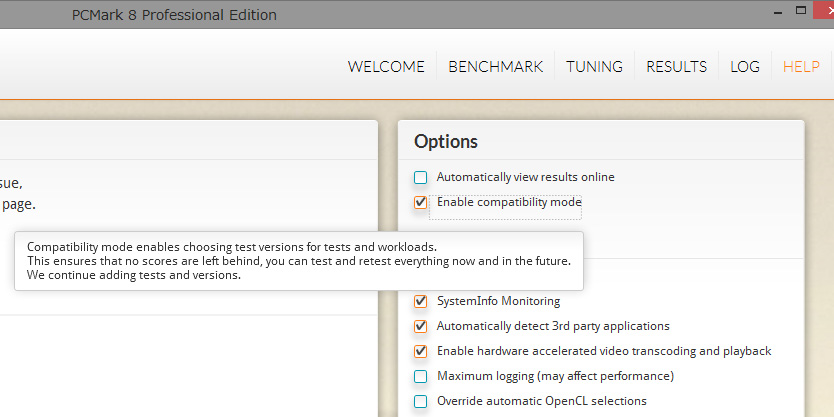
Task: Switch to the BENCHMARK tab
Action: click(x=495, y=67)
